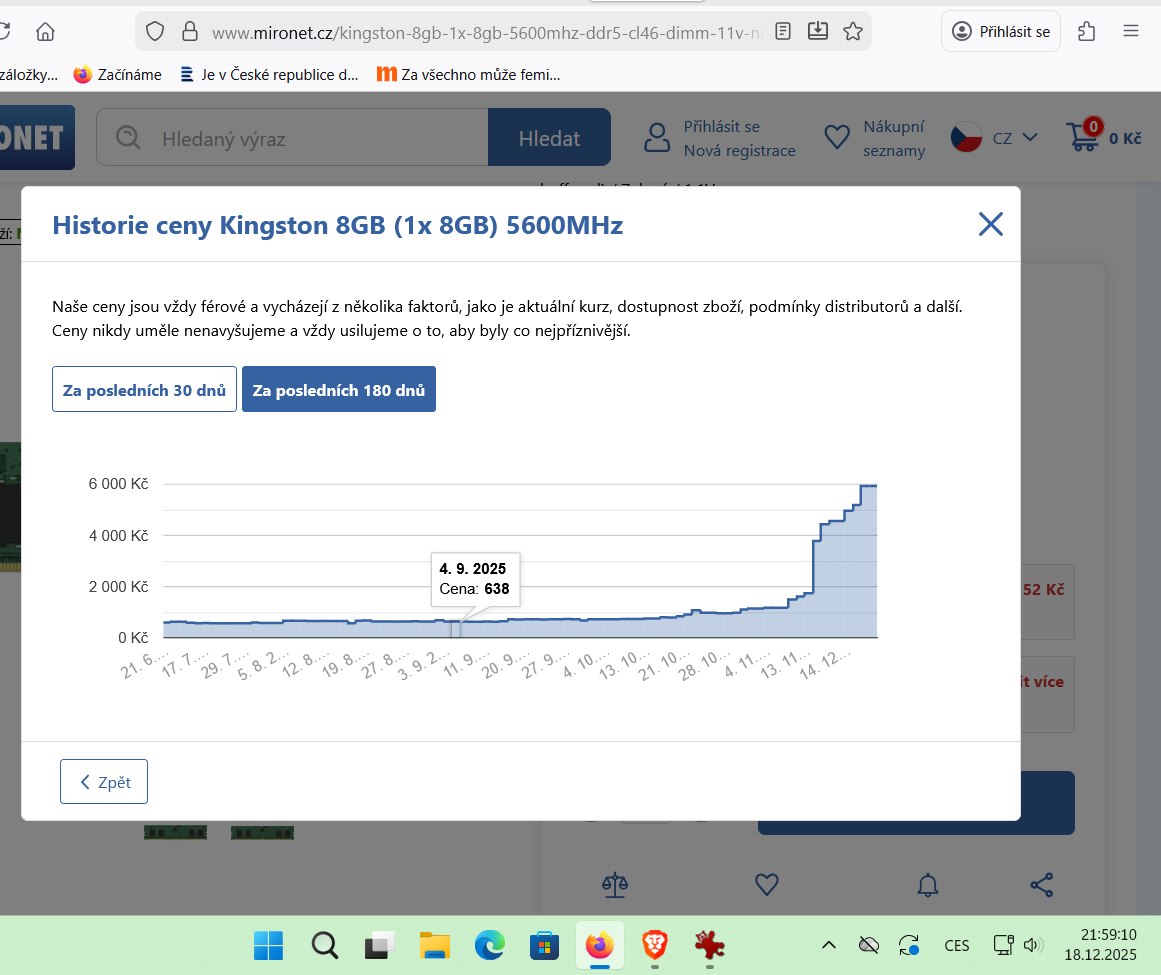1161x975 pixels.
Task: Show hidden system tray icons
Action: (x=829, y=945)
